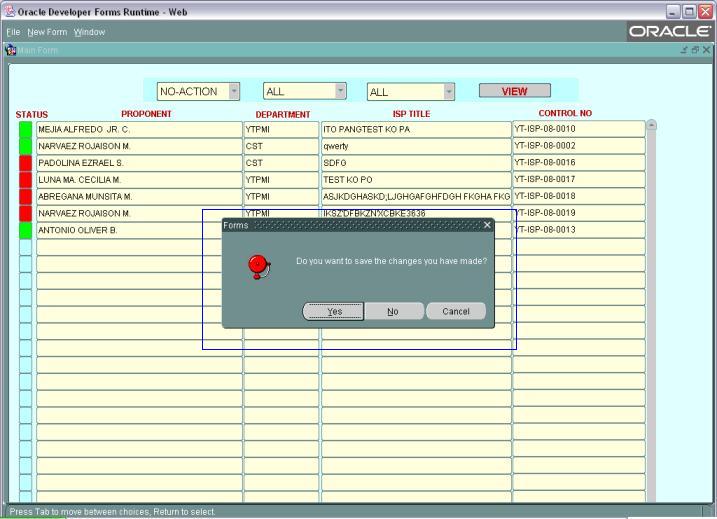Viewport: 717px width, 519px height.
Task: Click ISP title starting ASJKDGHASKD
Action: pos(416,197)
